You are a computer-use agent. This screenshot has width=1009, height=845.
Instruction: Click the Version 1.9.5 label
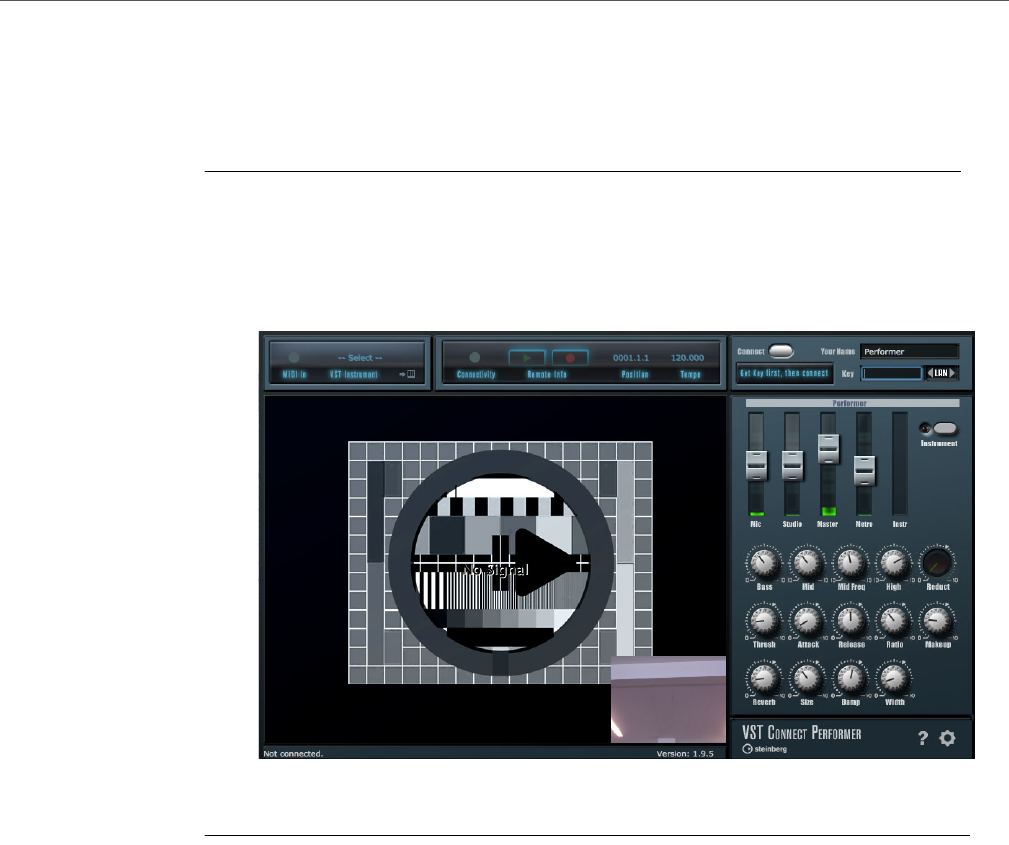tap(685, 754)
